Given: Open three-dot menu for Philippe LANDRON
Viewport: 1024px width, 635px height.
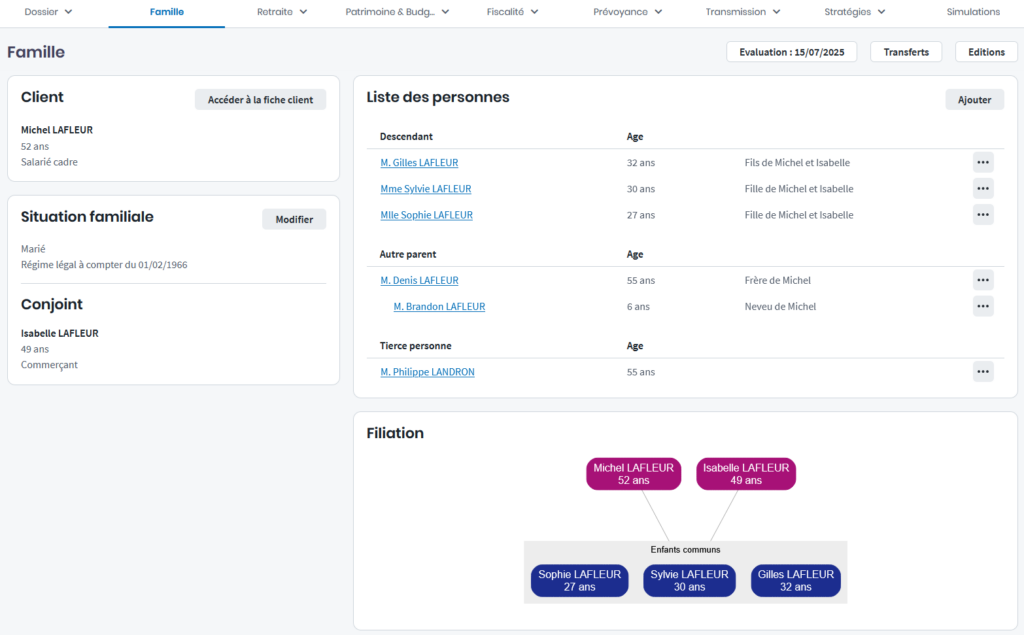Looking at the screenshot, I should [983, 372].
